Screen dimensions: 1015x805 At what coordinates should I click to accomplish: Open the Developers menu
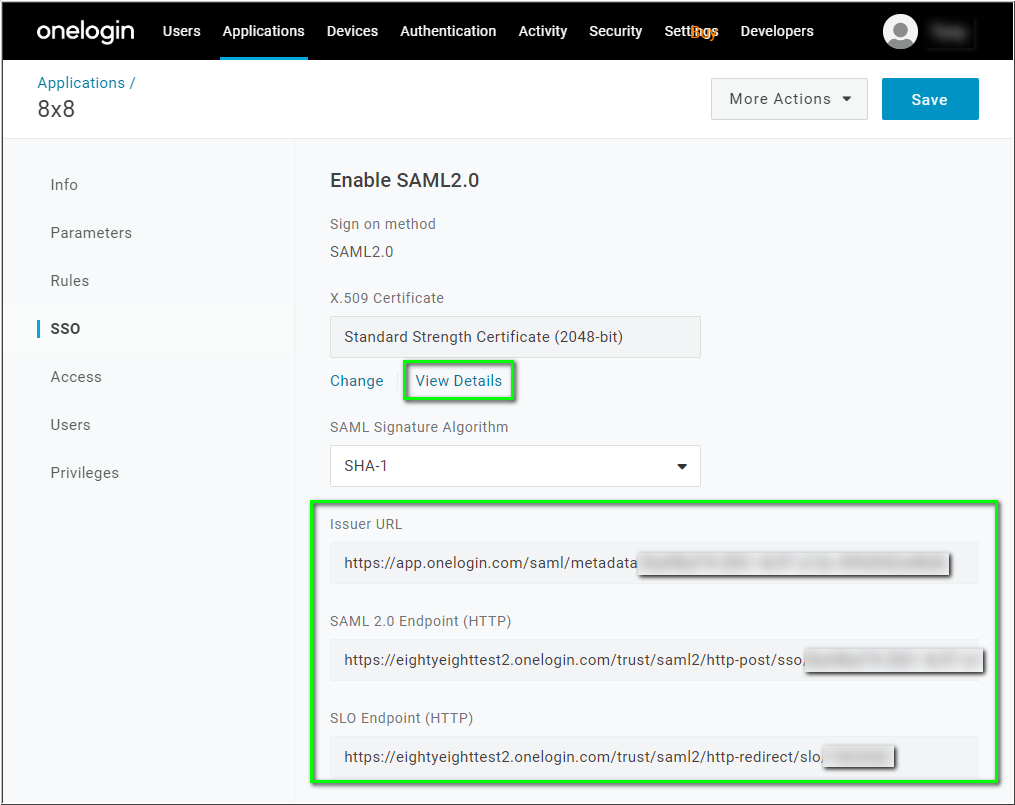click(x=777, y=31)
